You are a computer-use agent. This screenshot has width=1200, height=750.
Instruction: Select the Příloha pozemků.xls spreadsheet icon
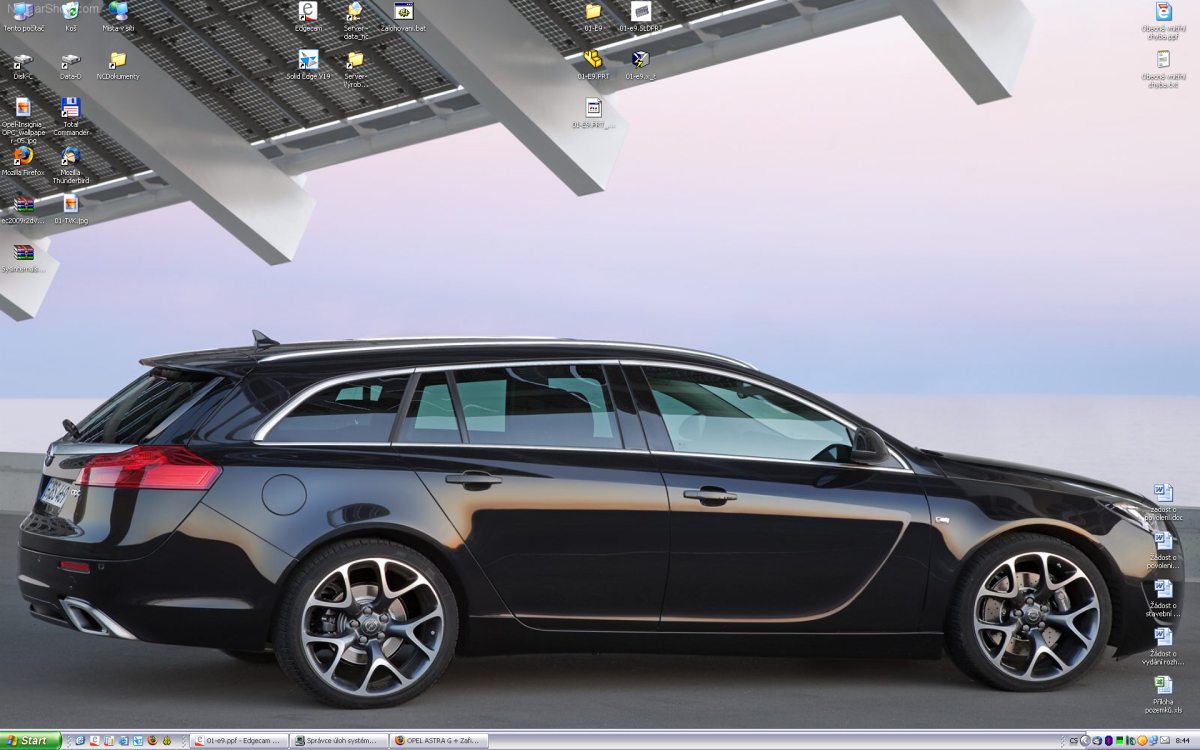(x=1163, y=686)
